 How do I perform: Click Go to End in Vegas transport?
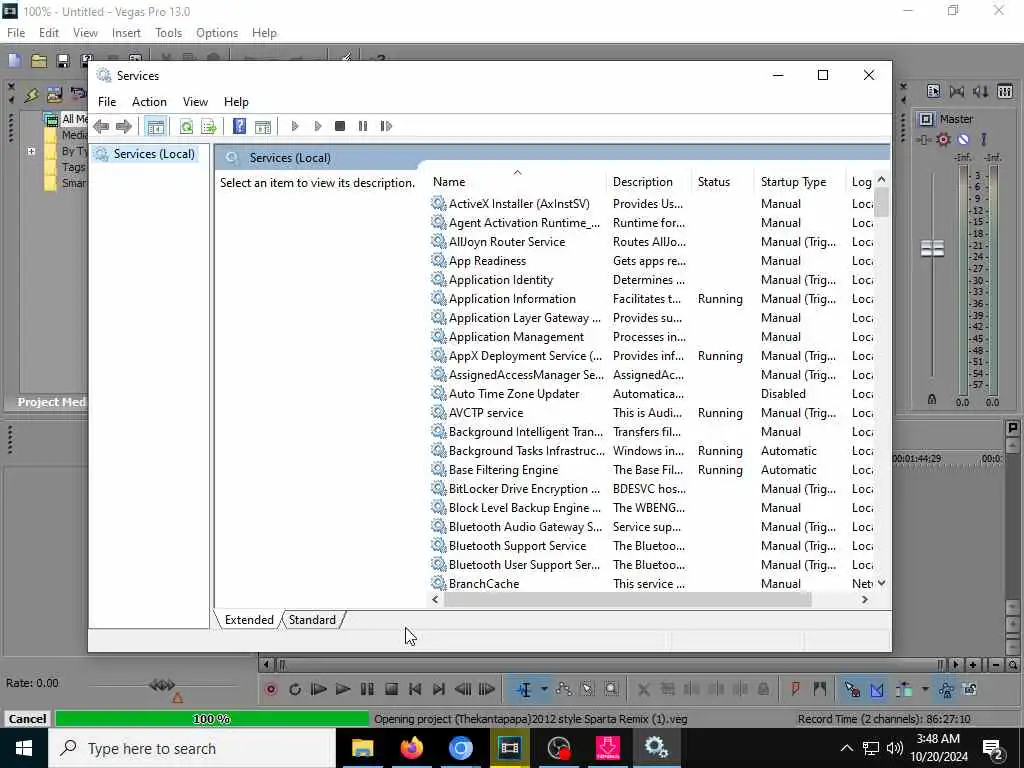pyautogui.click(x=439, y=689)
